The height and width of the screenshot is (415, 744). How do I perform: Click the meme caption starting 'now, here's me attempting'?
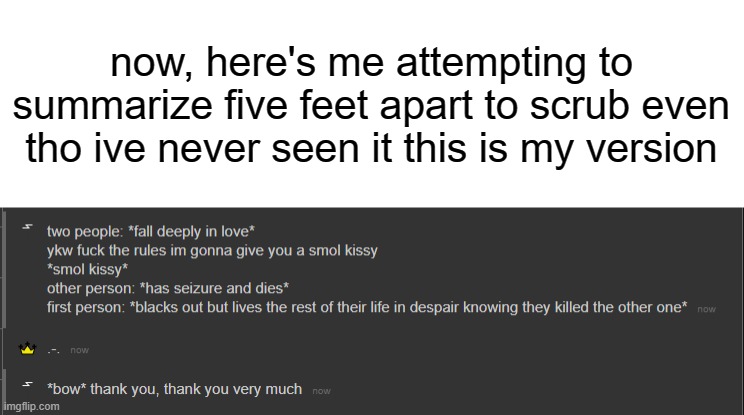pos(372,105)
